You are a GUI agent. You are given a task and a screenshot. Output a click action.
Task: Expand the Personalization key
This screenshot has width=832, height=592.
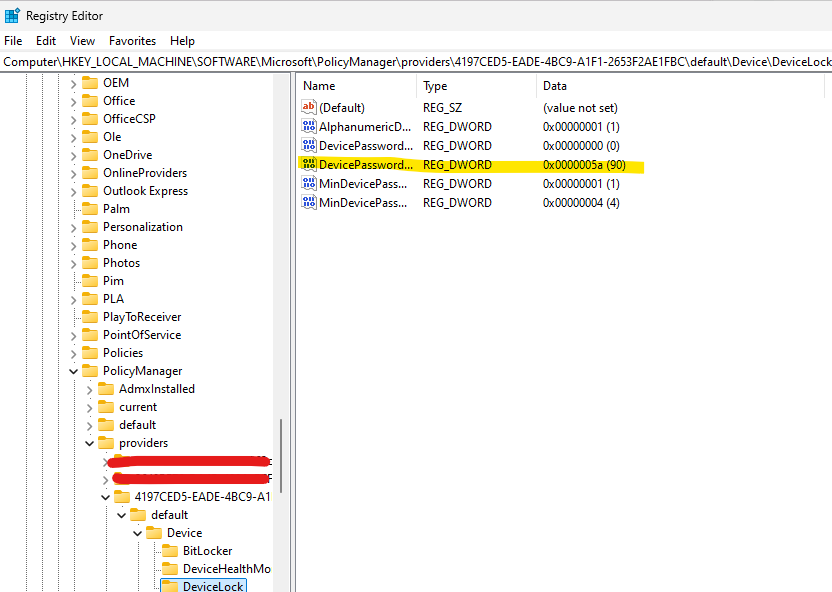tap(73, 228)
